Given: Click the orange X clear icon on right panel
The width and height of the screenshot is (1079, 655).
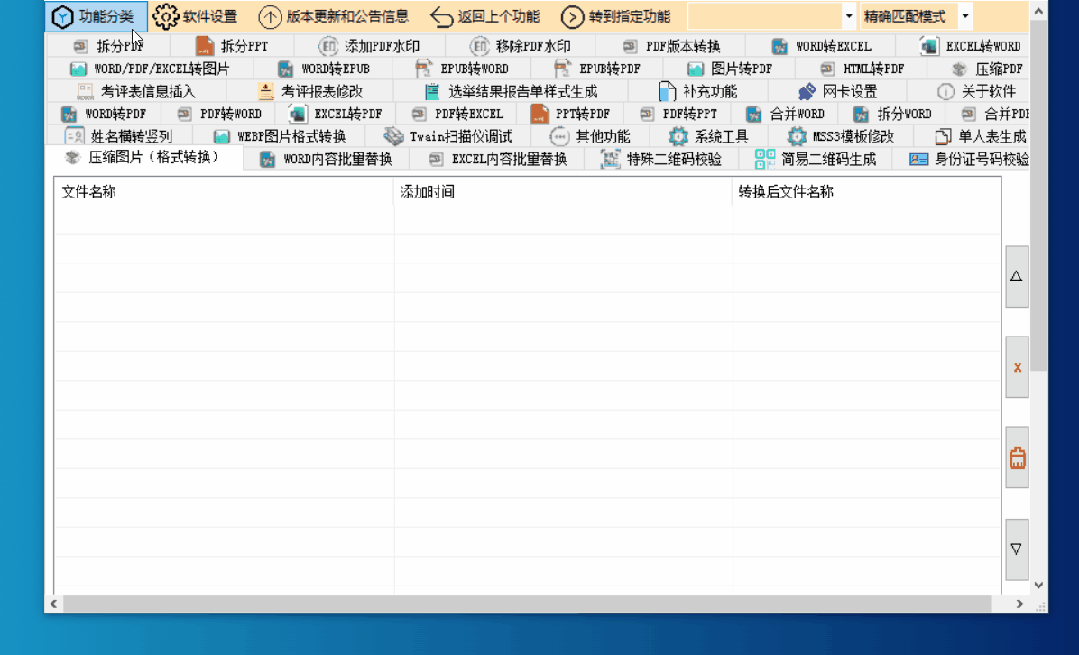Looking at the screenshot, I should point(1016,366).
